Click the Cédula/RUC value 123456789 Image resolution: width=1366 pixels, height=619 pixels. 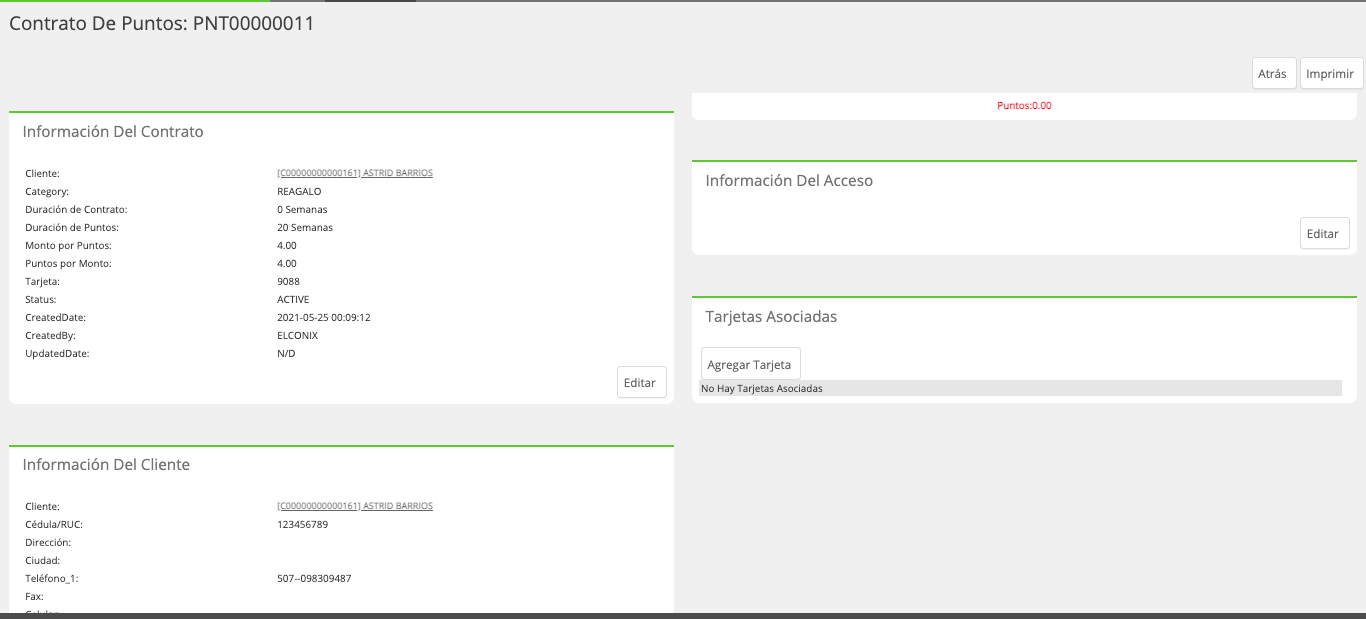(302, 524)
